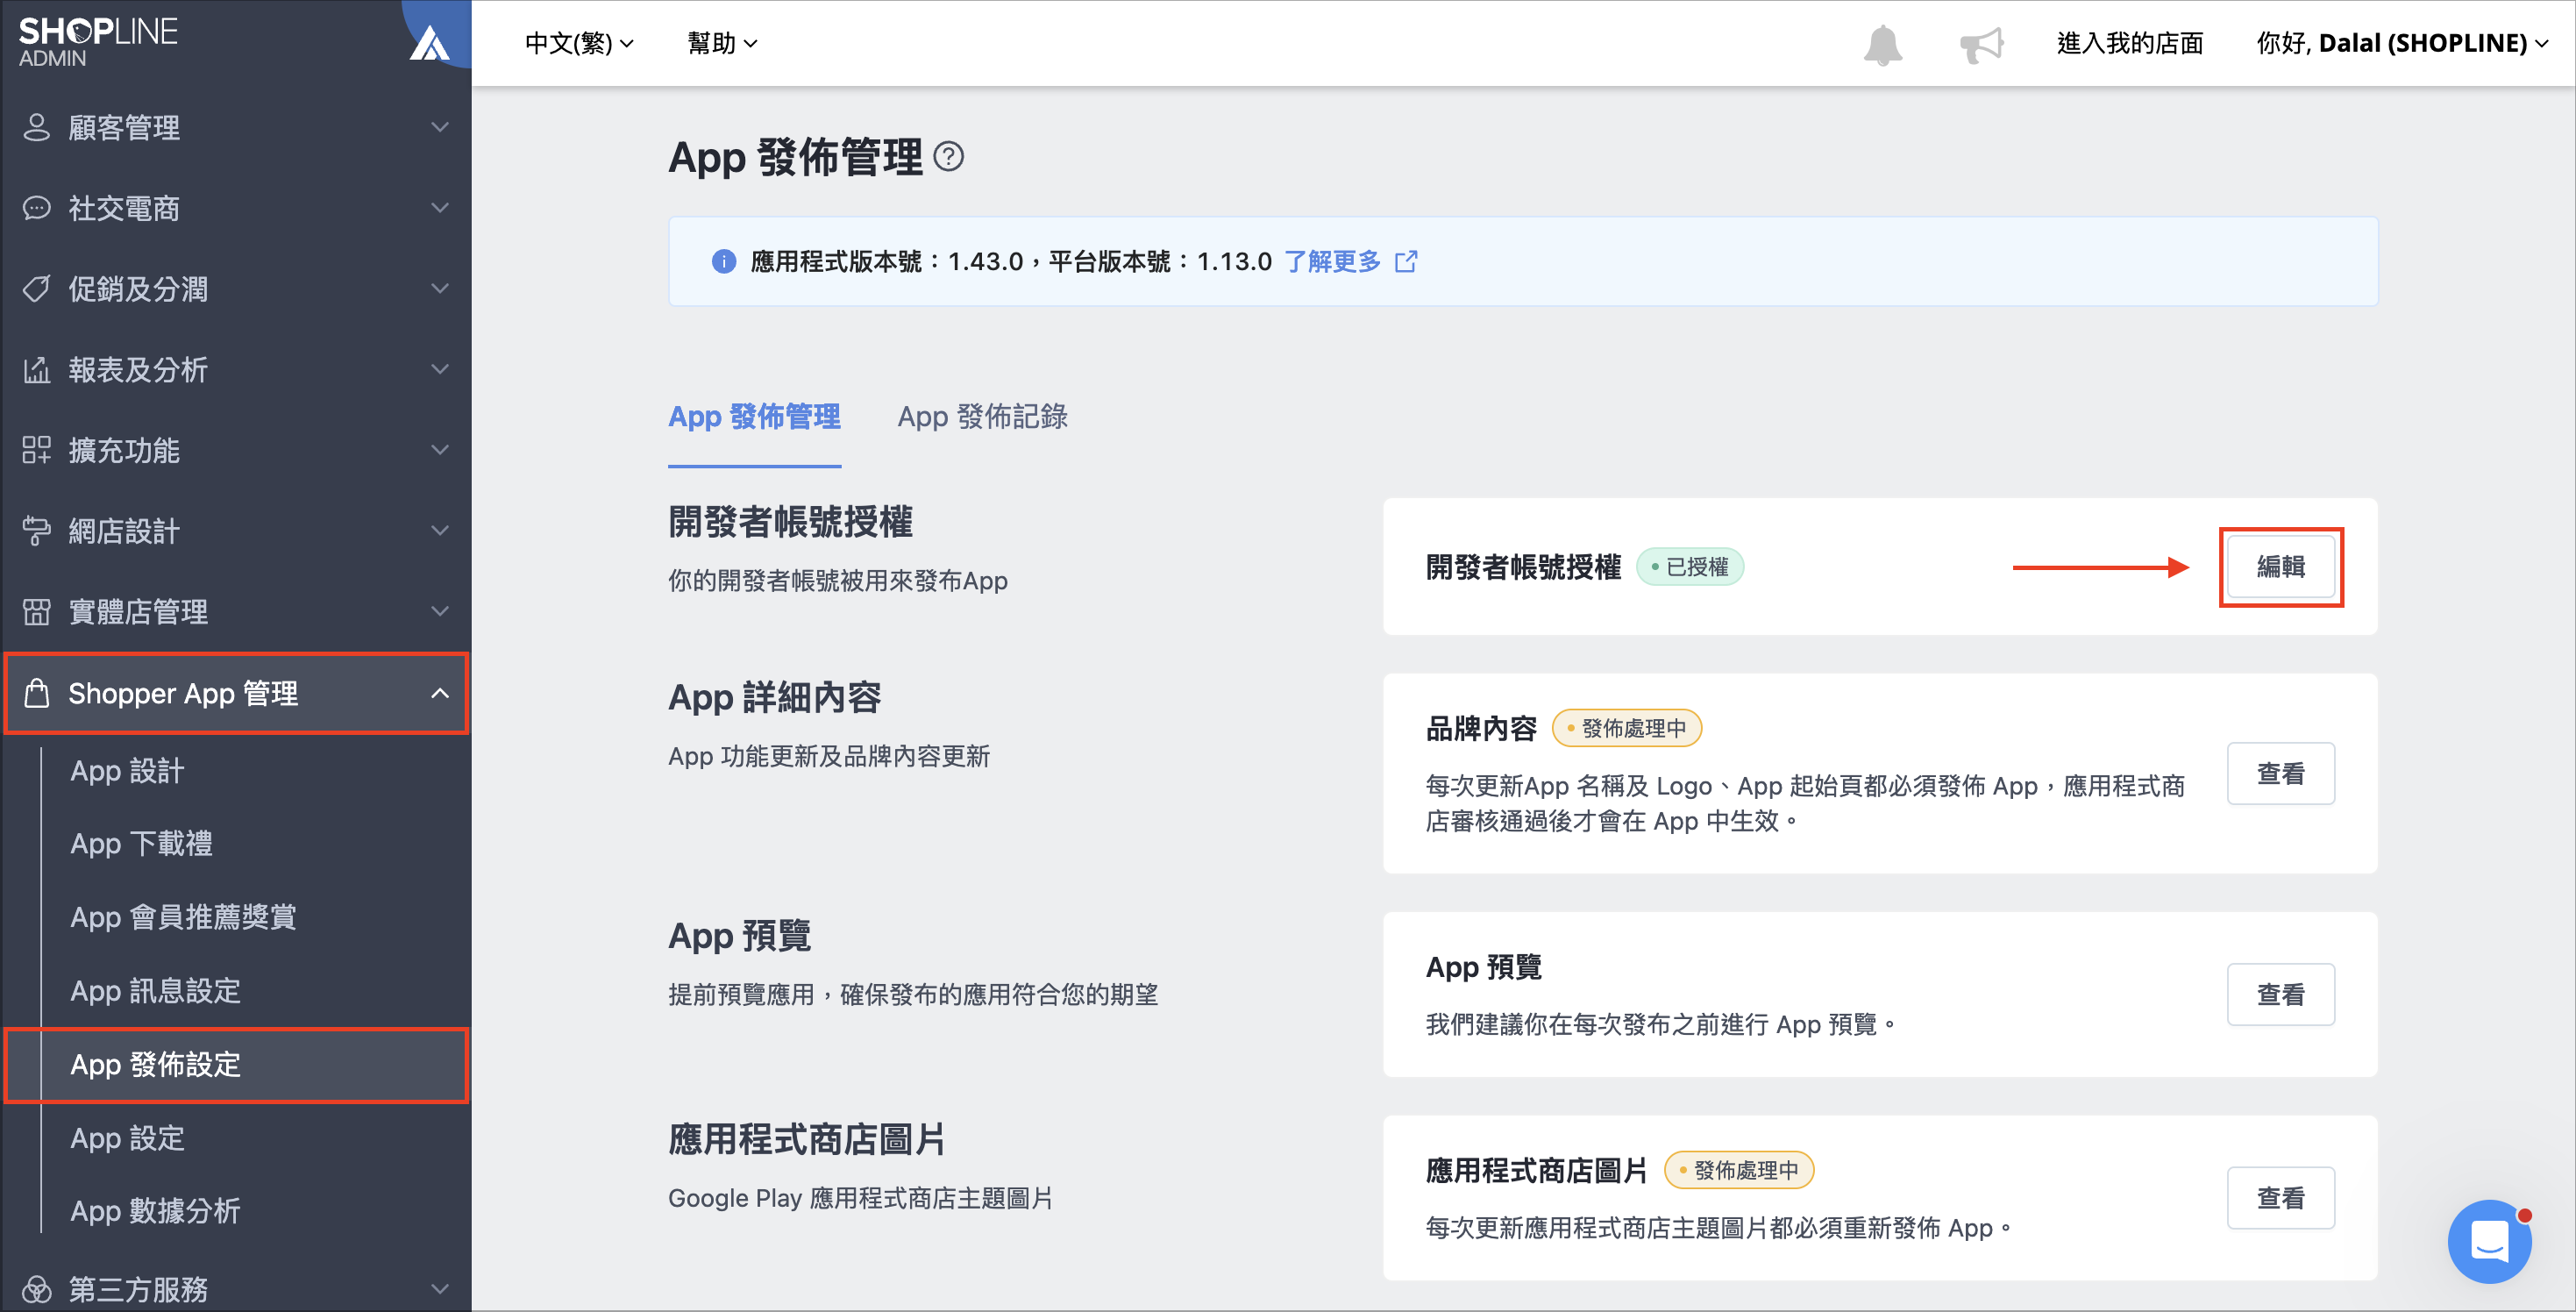Click 發佈處理中 badge beside 品牌內容
The width and height of the screenshot is (2576, 1312).
click(1627, 728)
